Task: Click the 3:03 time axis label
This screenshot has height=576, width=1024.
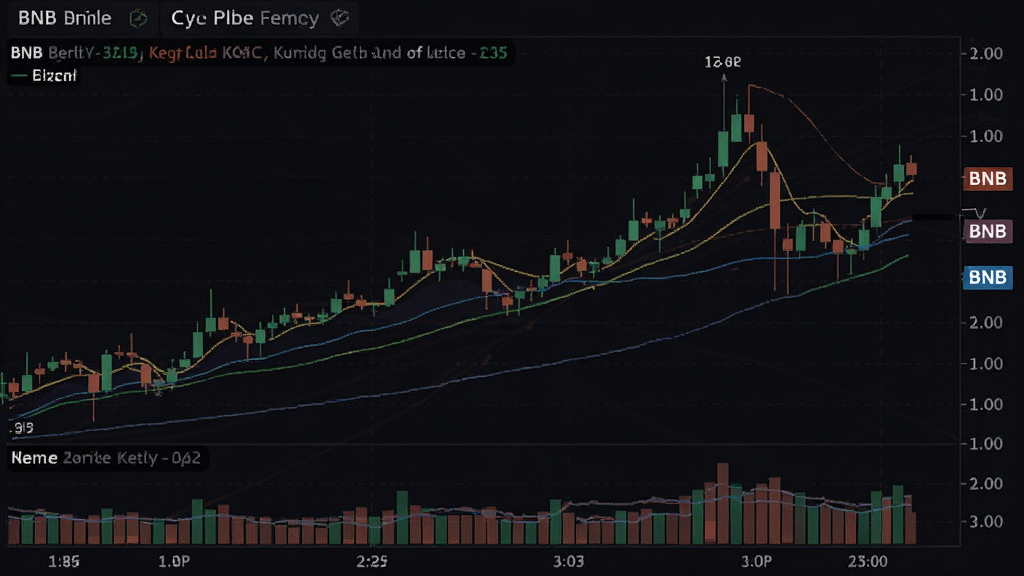Action: [x=568, y=562]
